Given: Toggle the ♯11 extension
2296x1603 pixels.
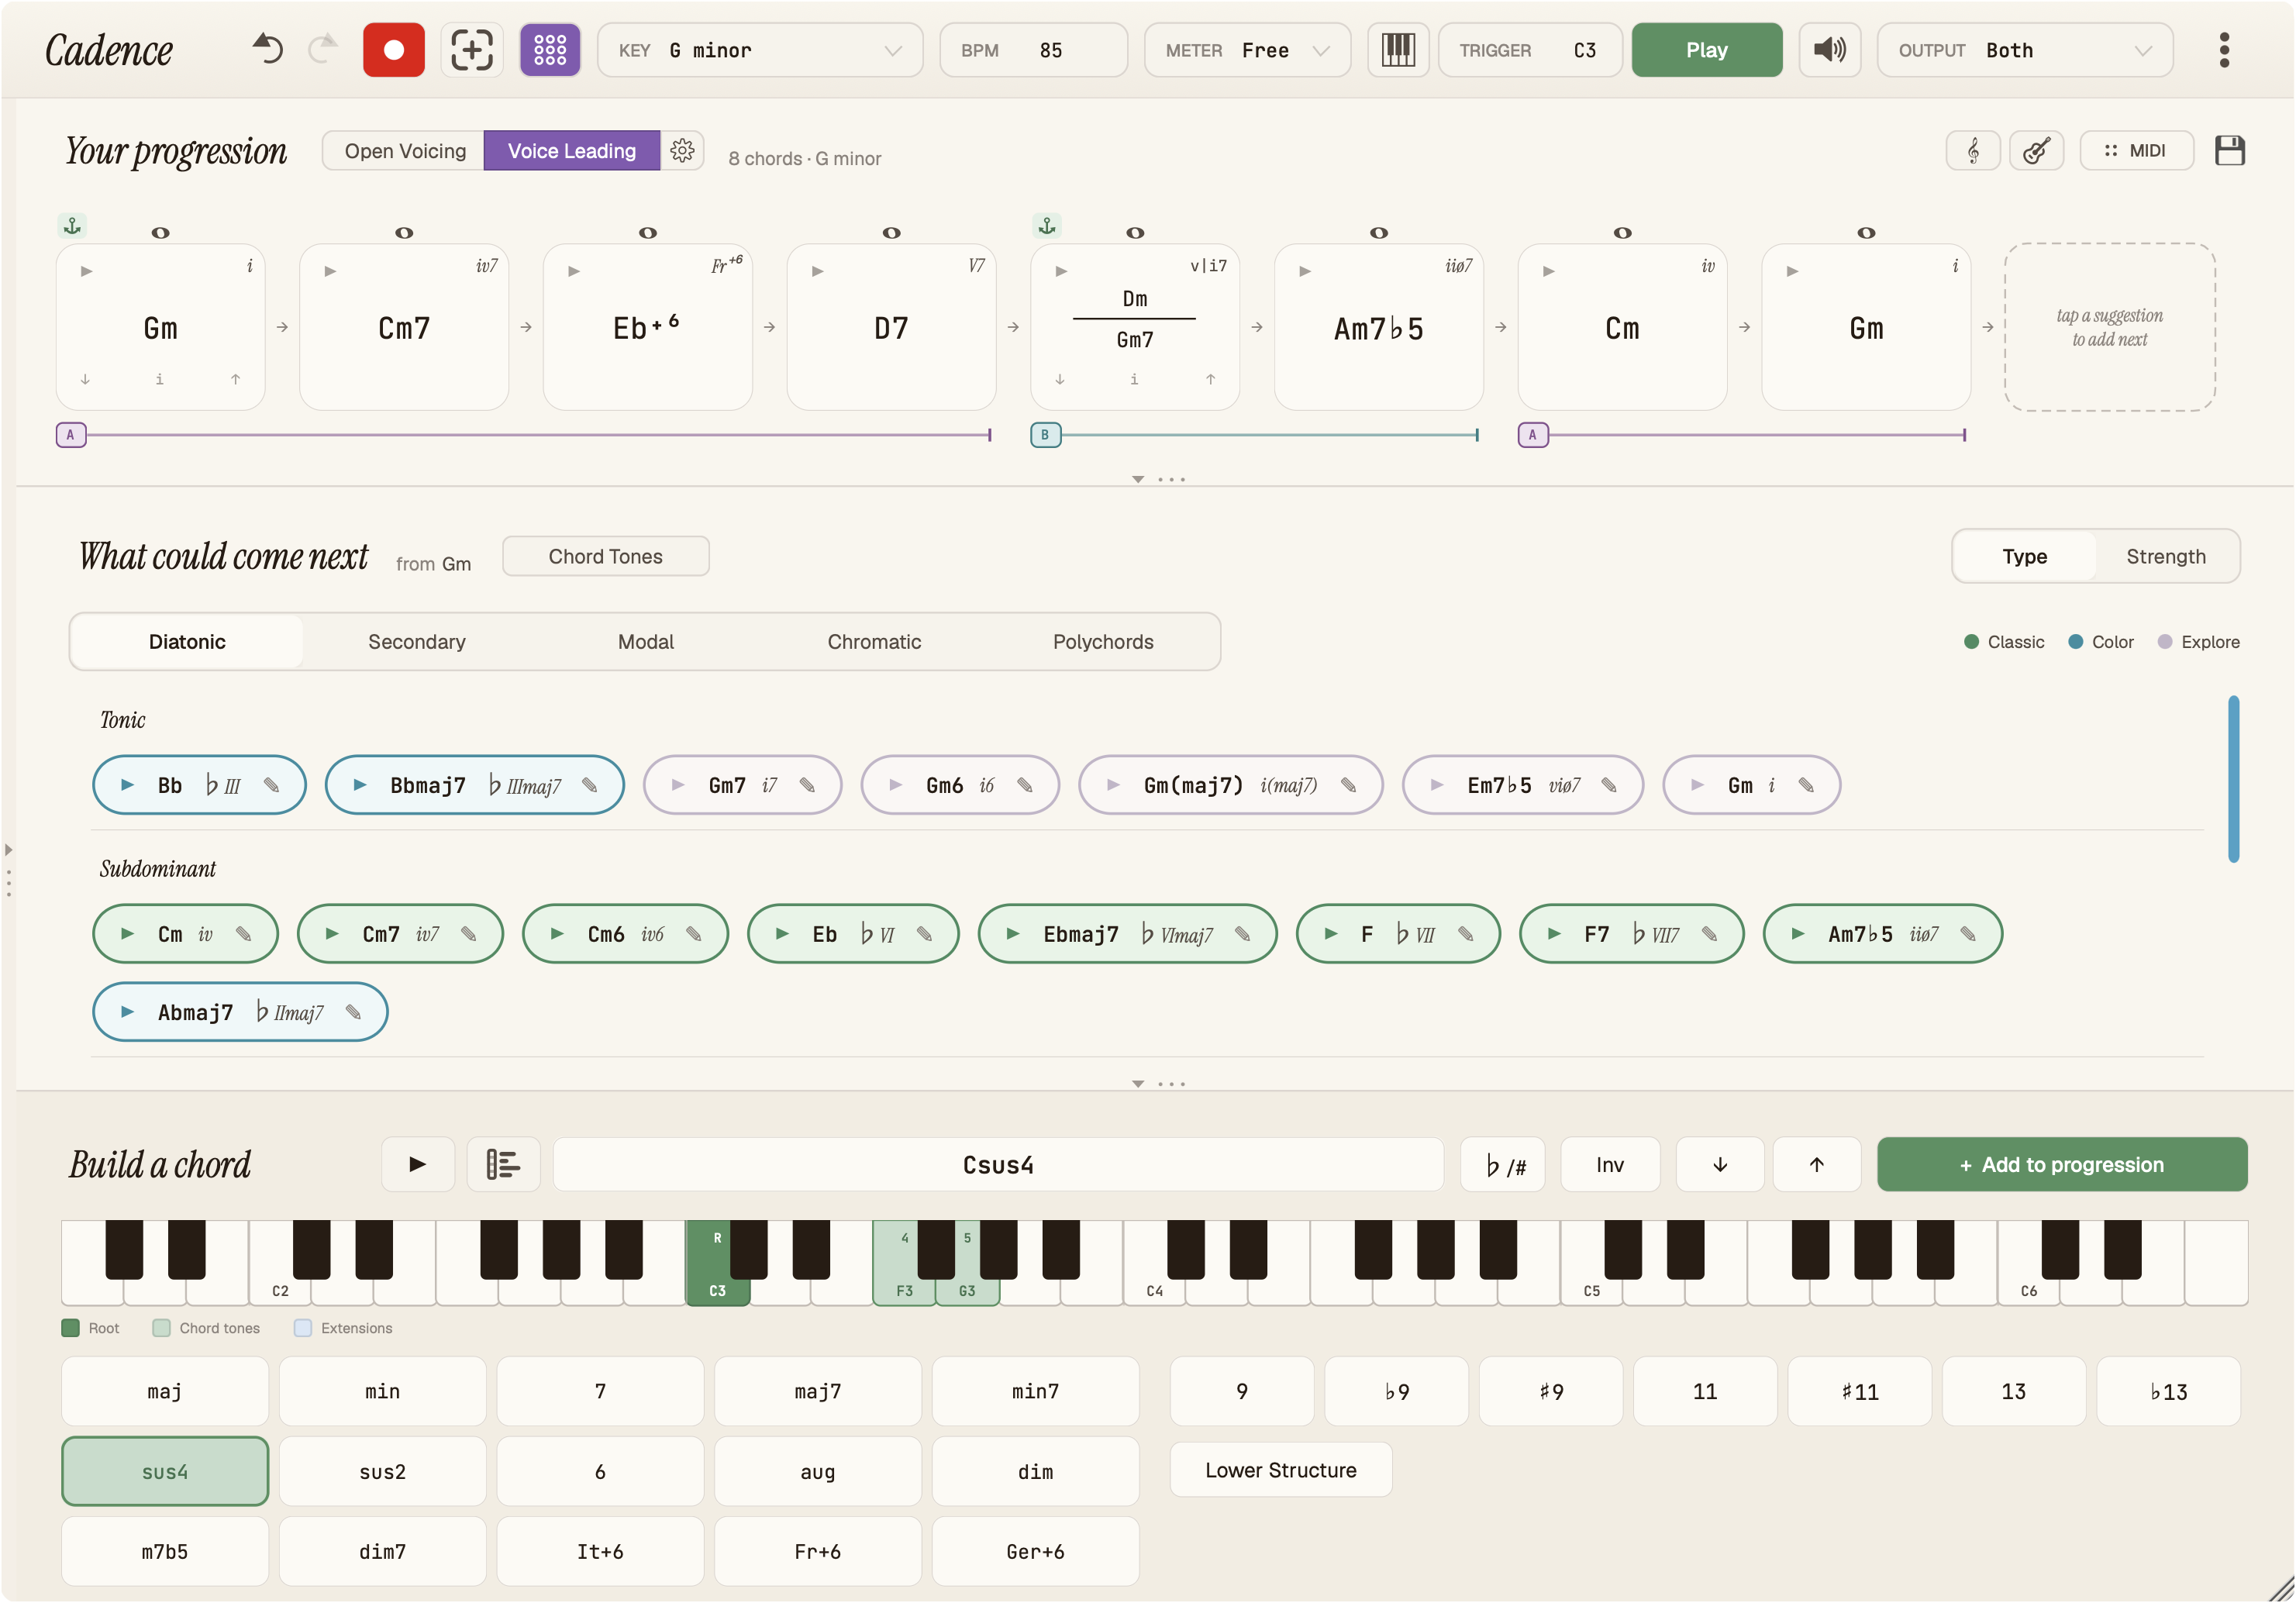Looking at the screenshot, I should [1860, 1391].
